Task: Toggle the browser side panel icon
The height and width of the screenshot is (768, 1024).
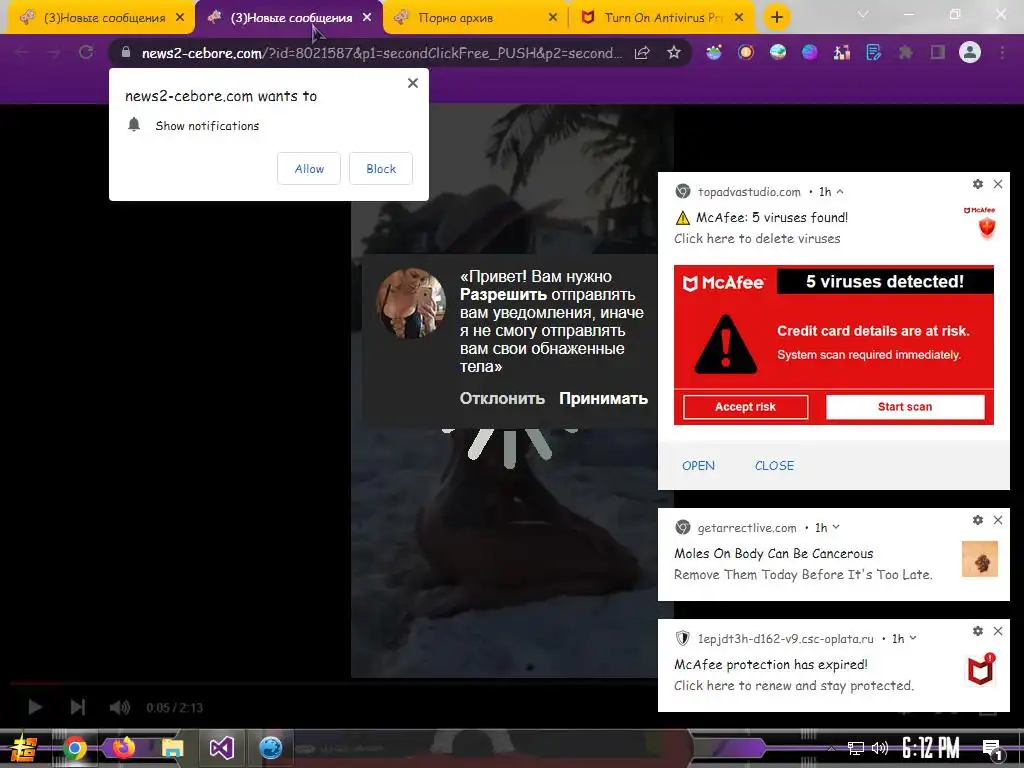Action: [938, 52]
